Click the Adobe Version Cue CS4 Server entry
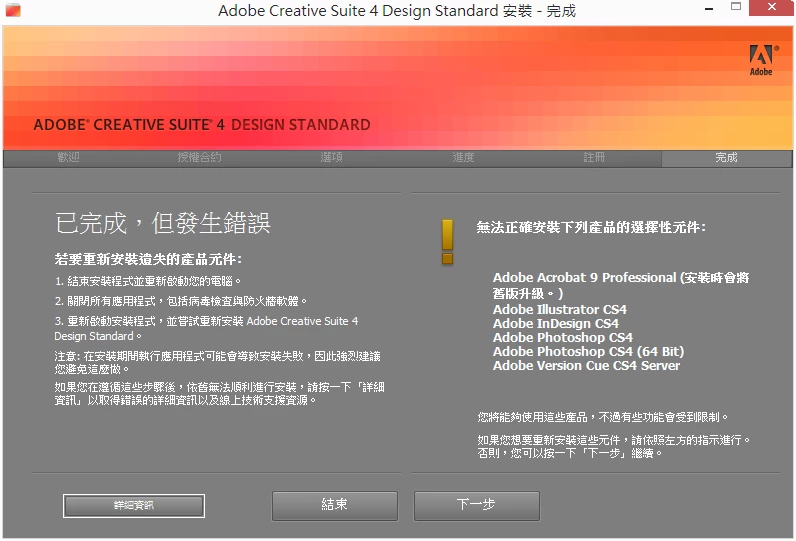This screenshot has height=541, width=796. (586, 365)
